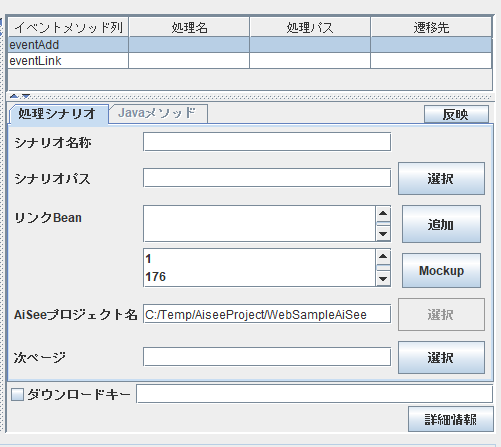Click 選択 button next to シナリオパス

tap(441, 179)
